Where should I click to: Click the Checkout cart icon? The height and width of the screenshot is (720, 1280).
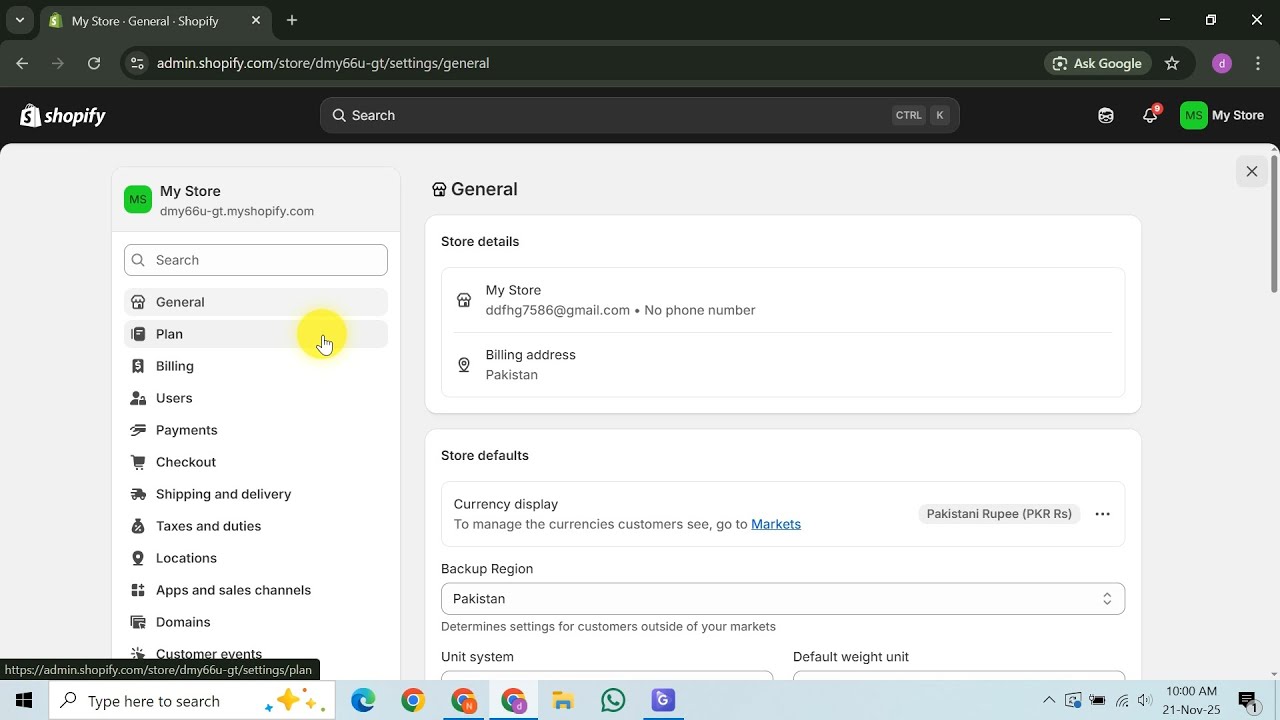(x=138, y=462)
